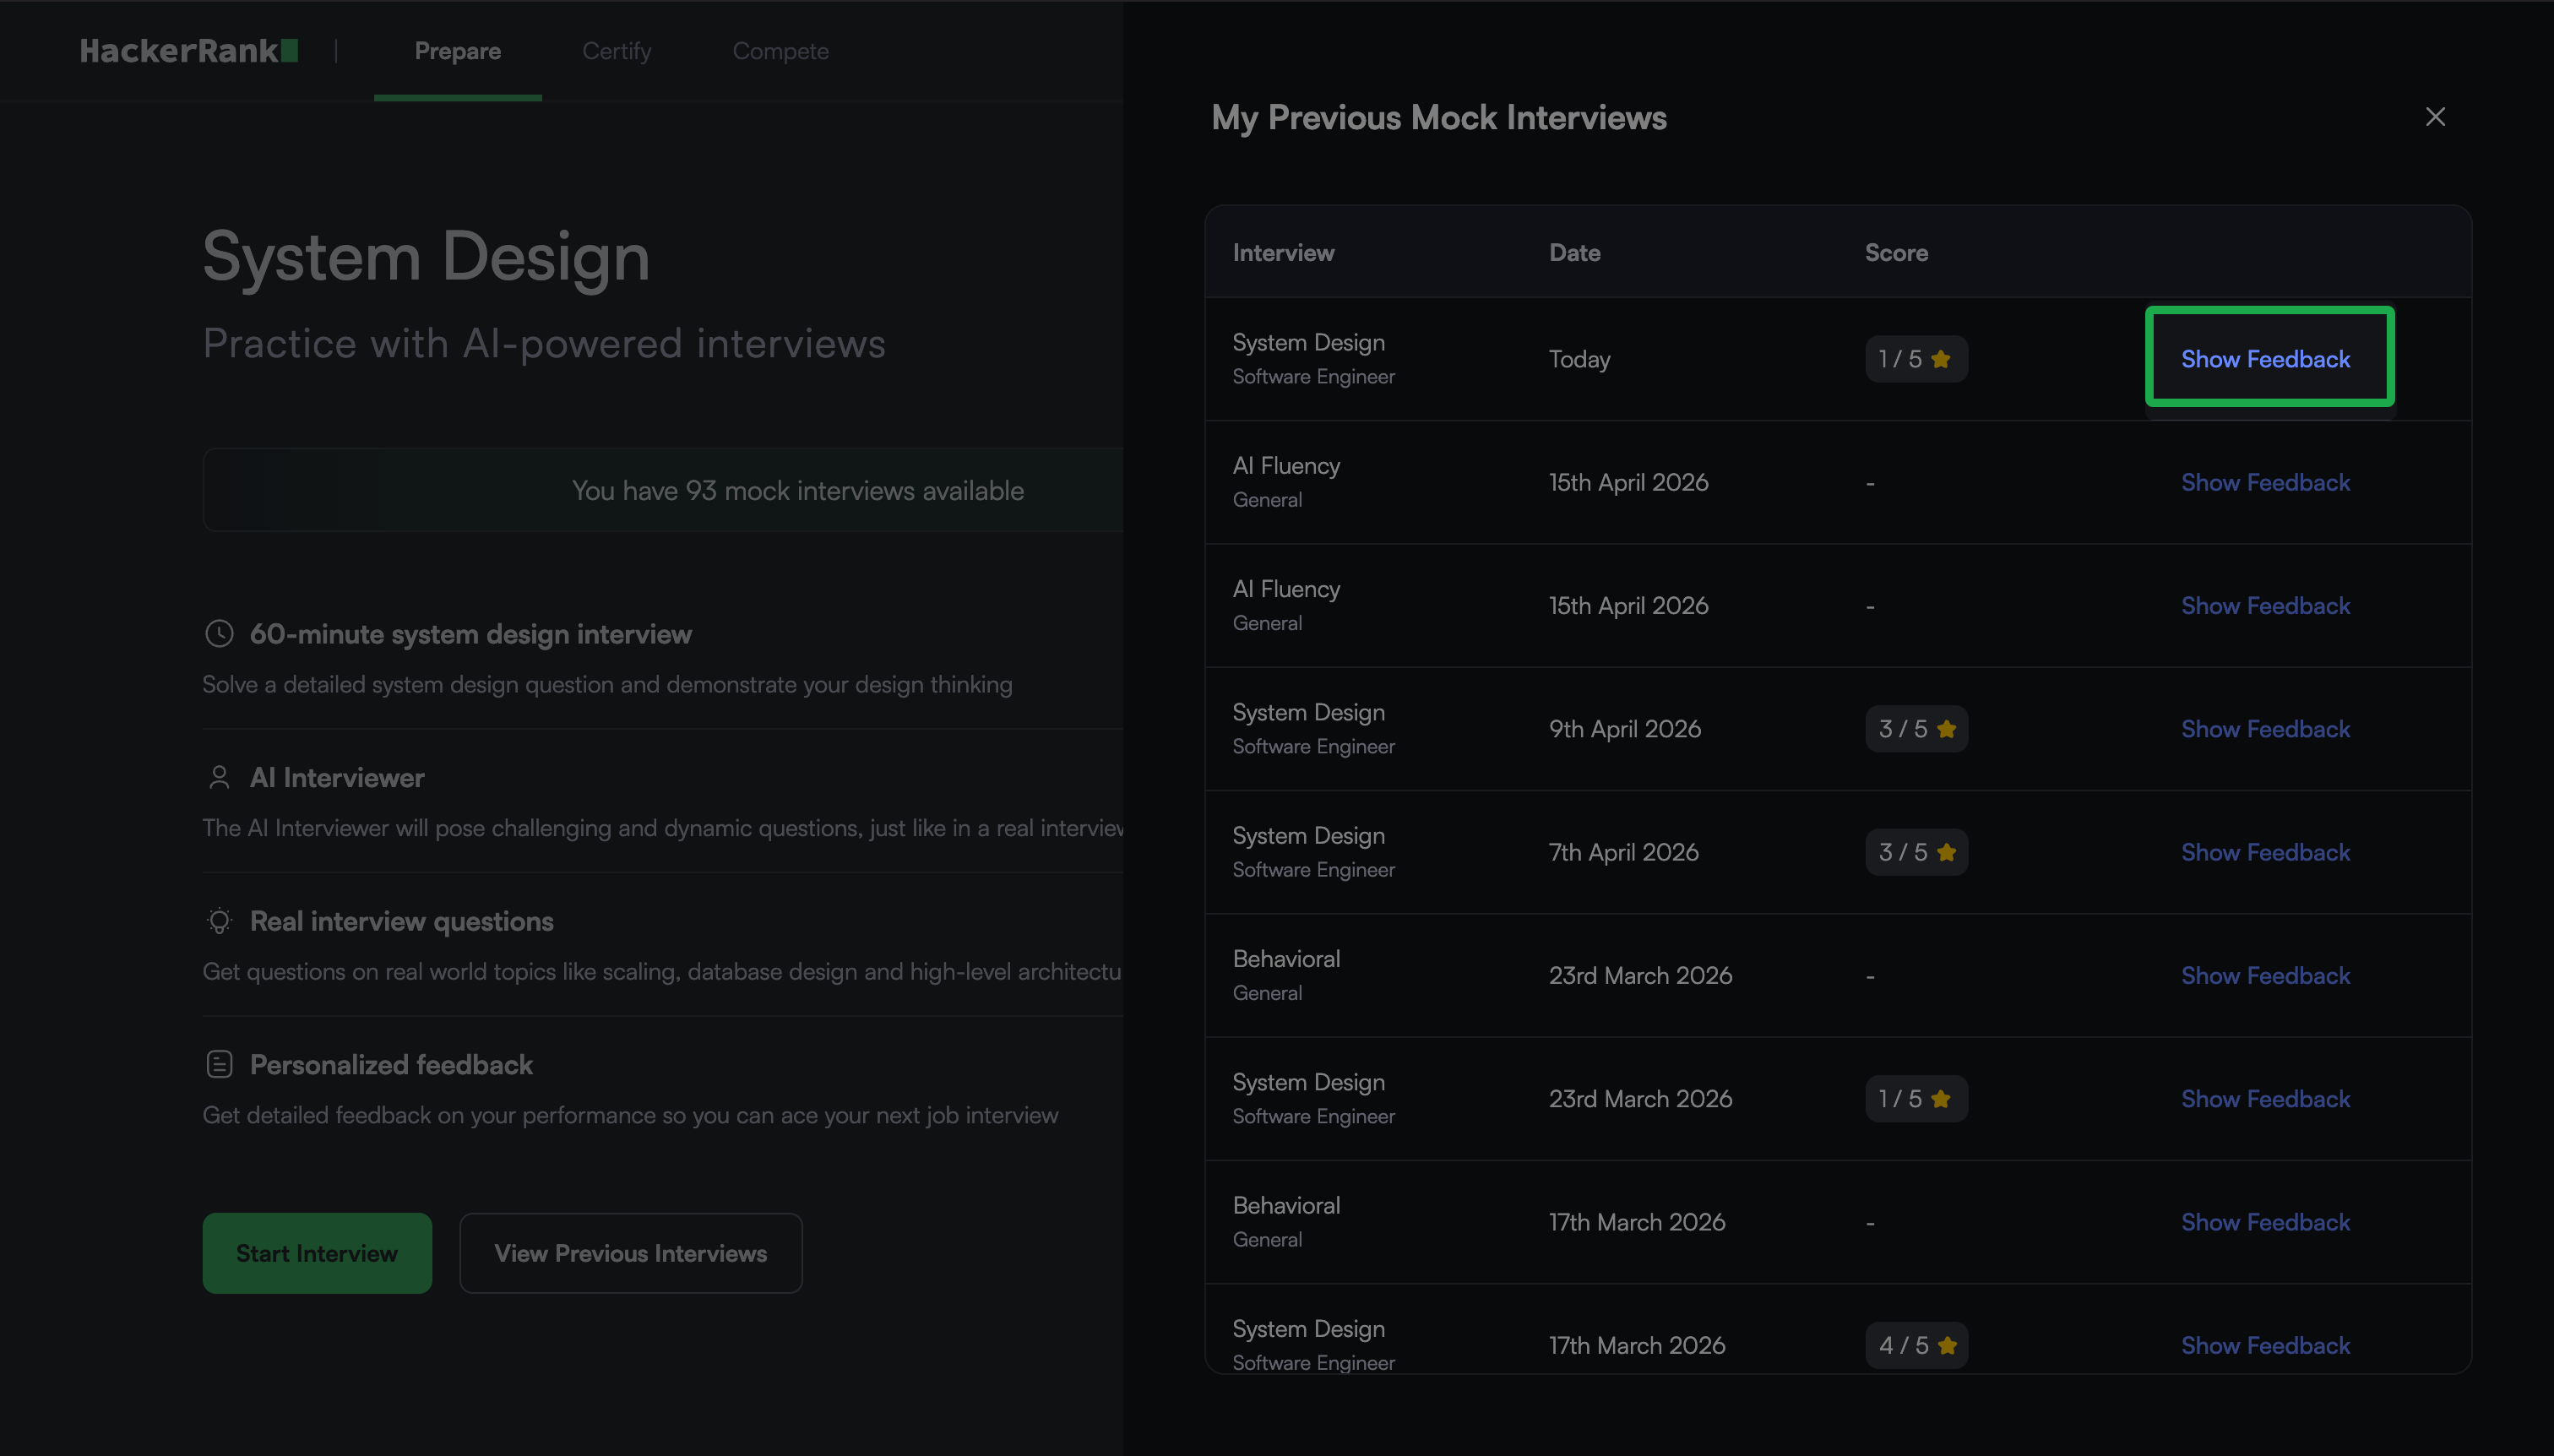Click View Previous Interviews button
This screenshot has width=2554, height=1456.
(x=630, y=1253)
